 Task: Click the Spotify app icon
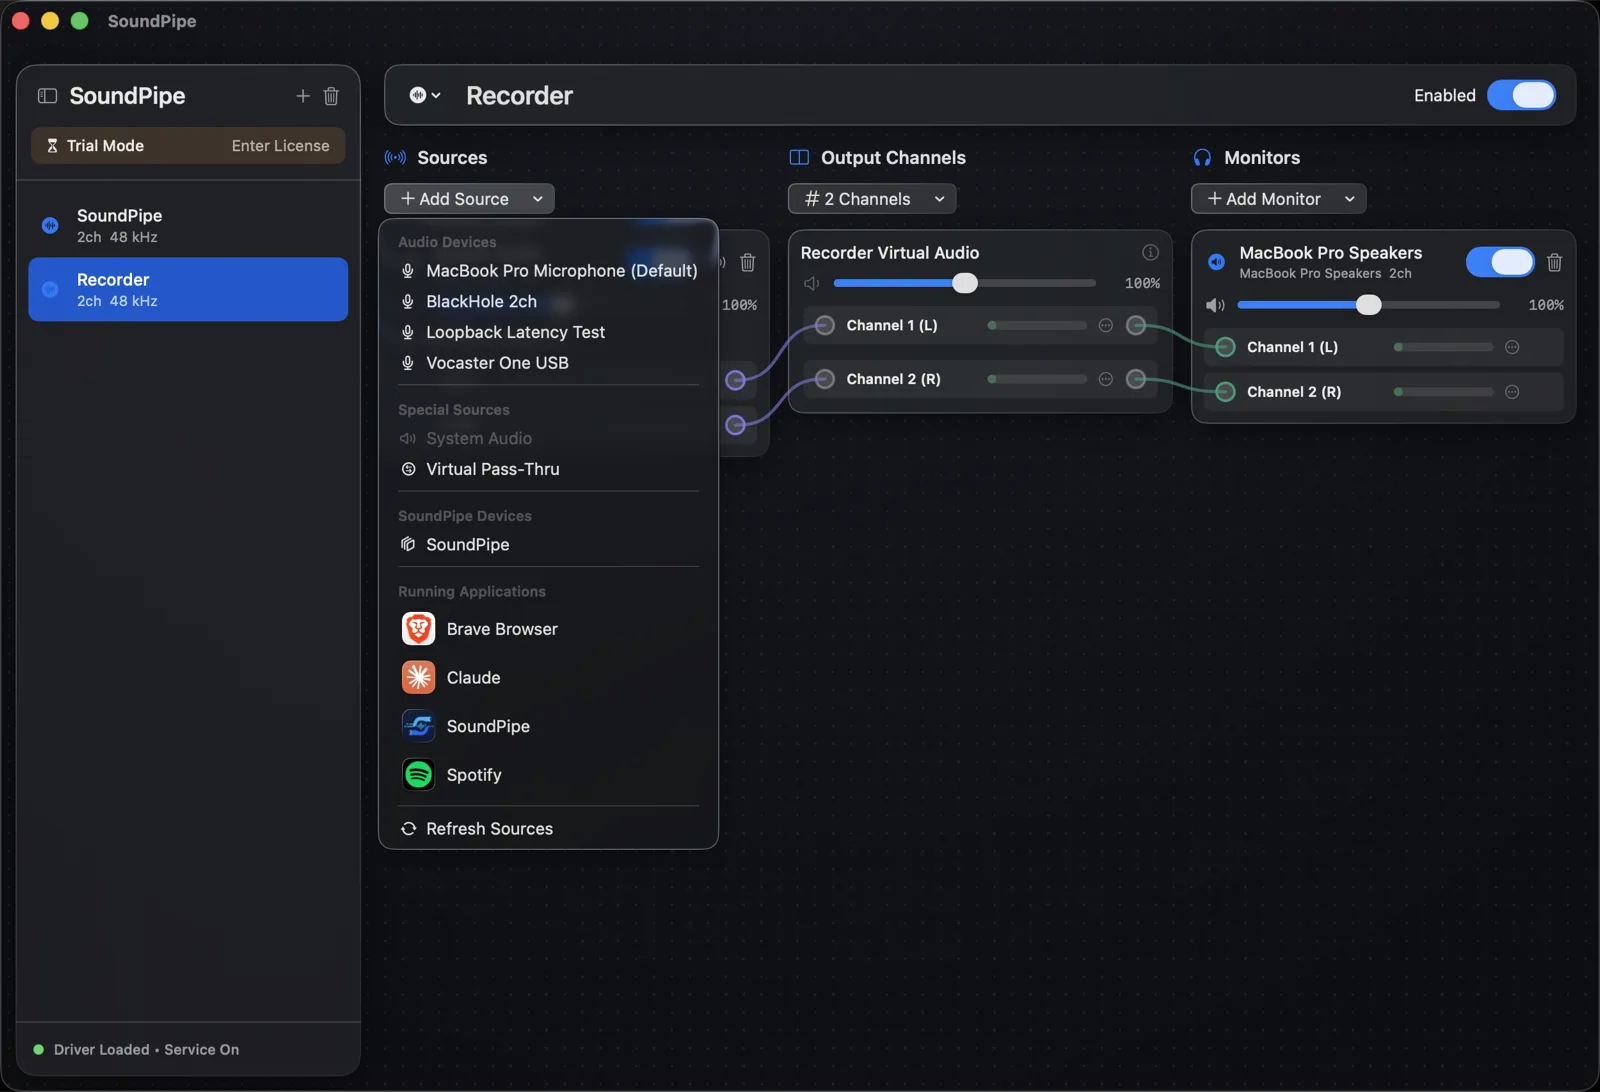[418, 775]
